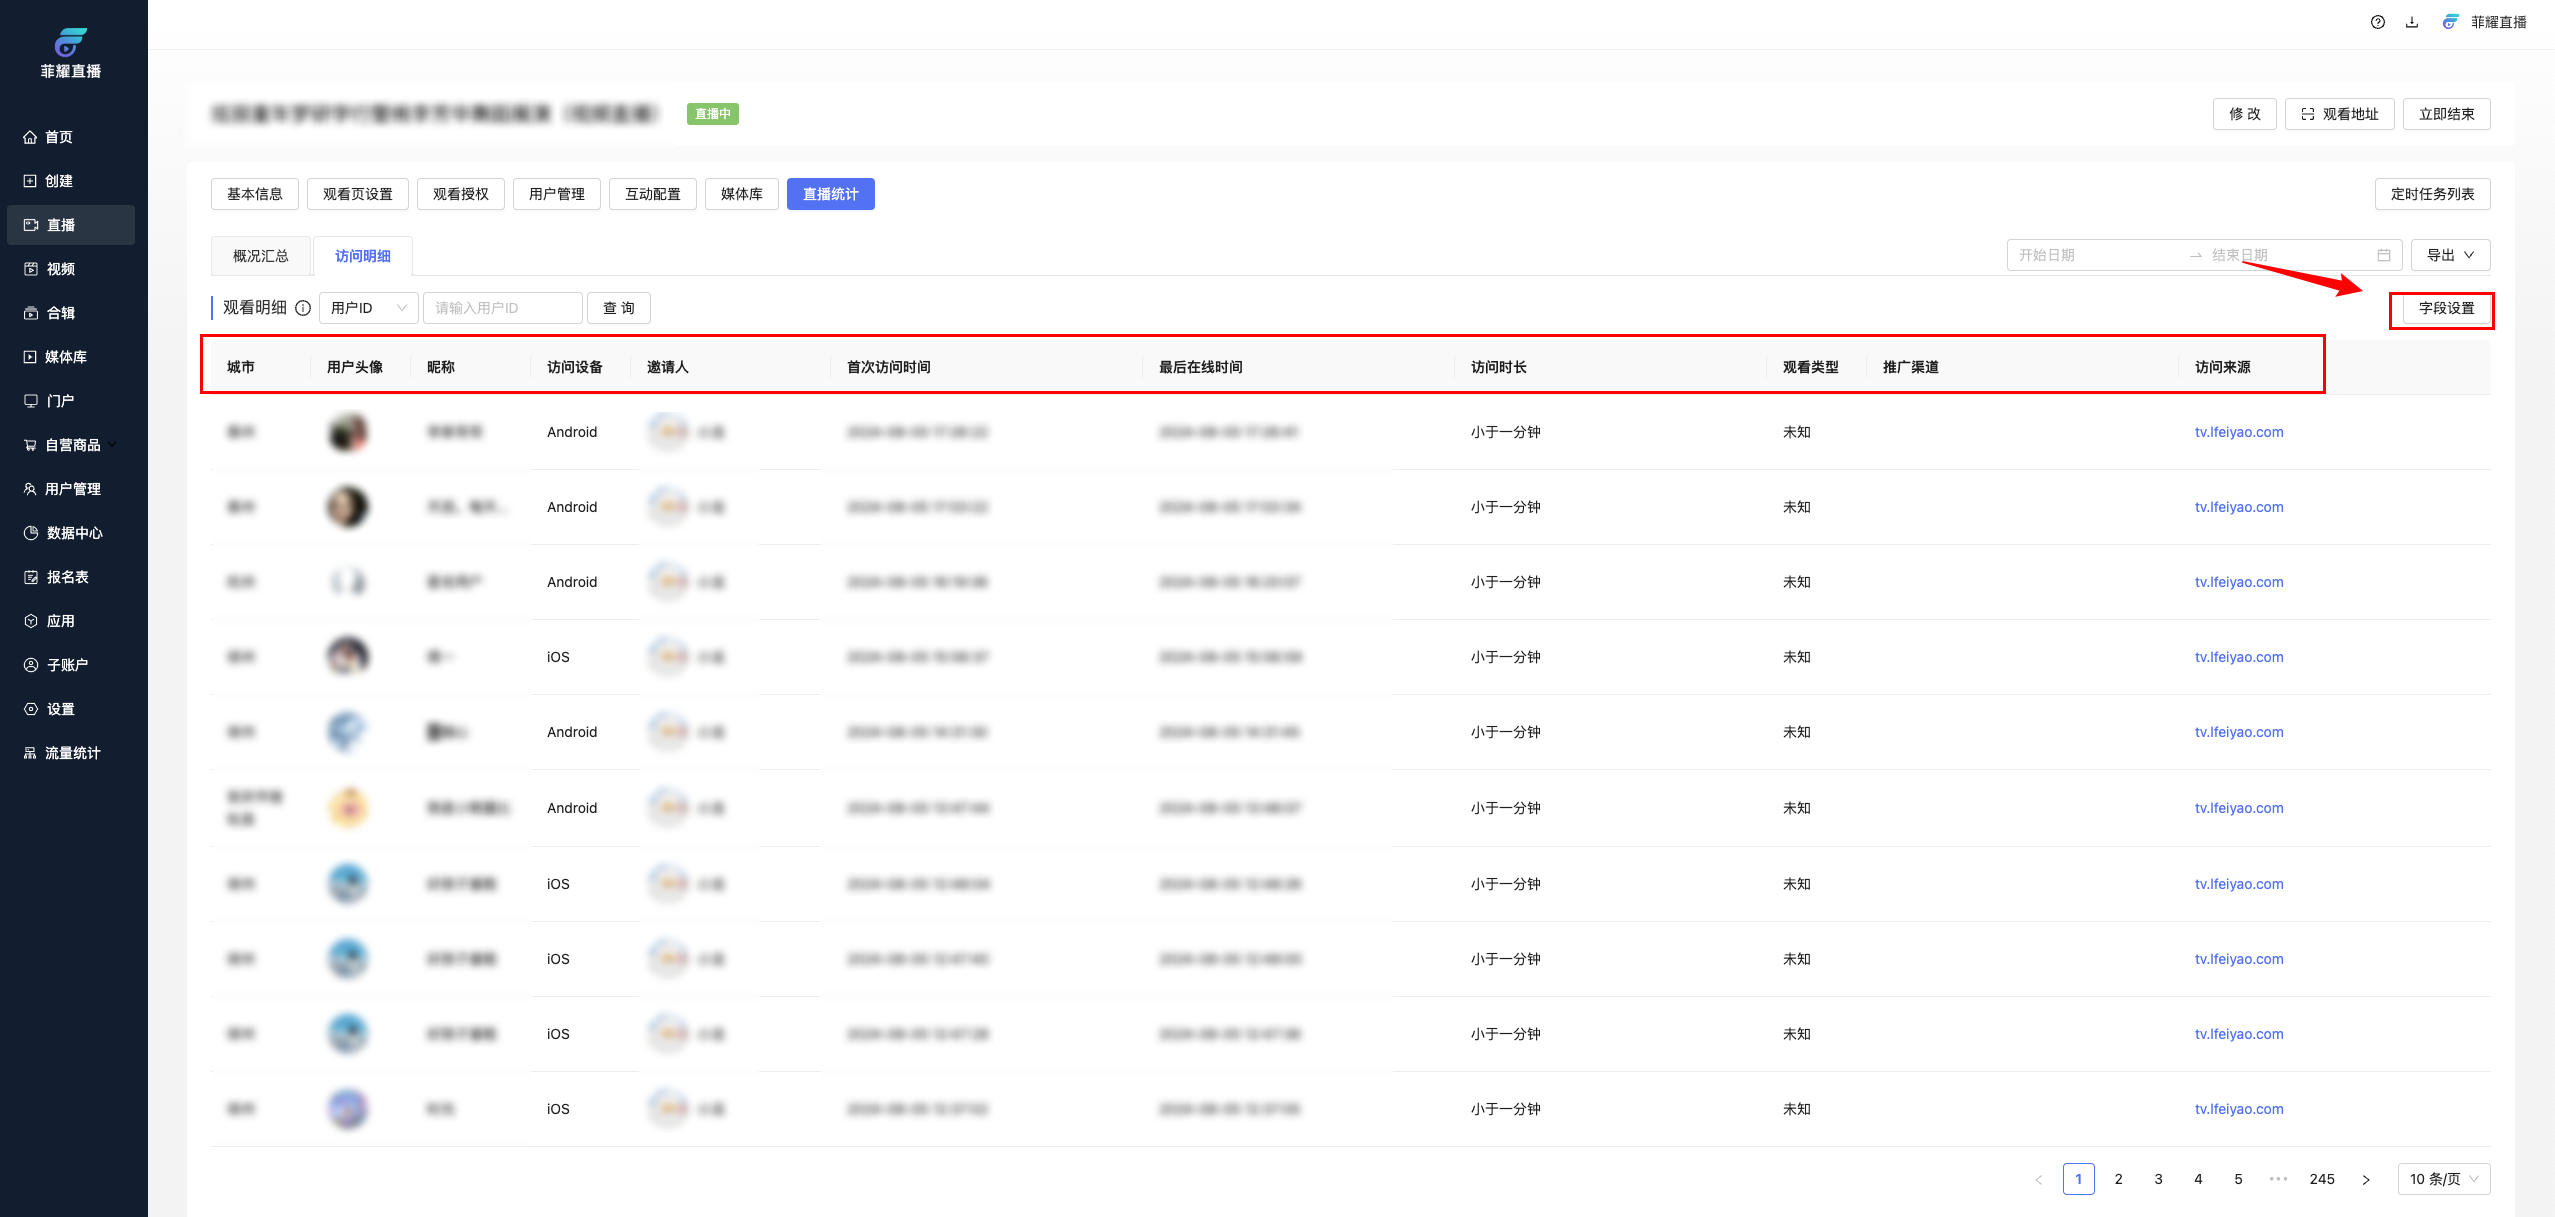Click the 字段设置 button
The height and width of the screenshot is (1217, 2555).
(2445, 308)
